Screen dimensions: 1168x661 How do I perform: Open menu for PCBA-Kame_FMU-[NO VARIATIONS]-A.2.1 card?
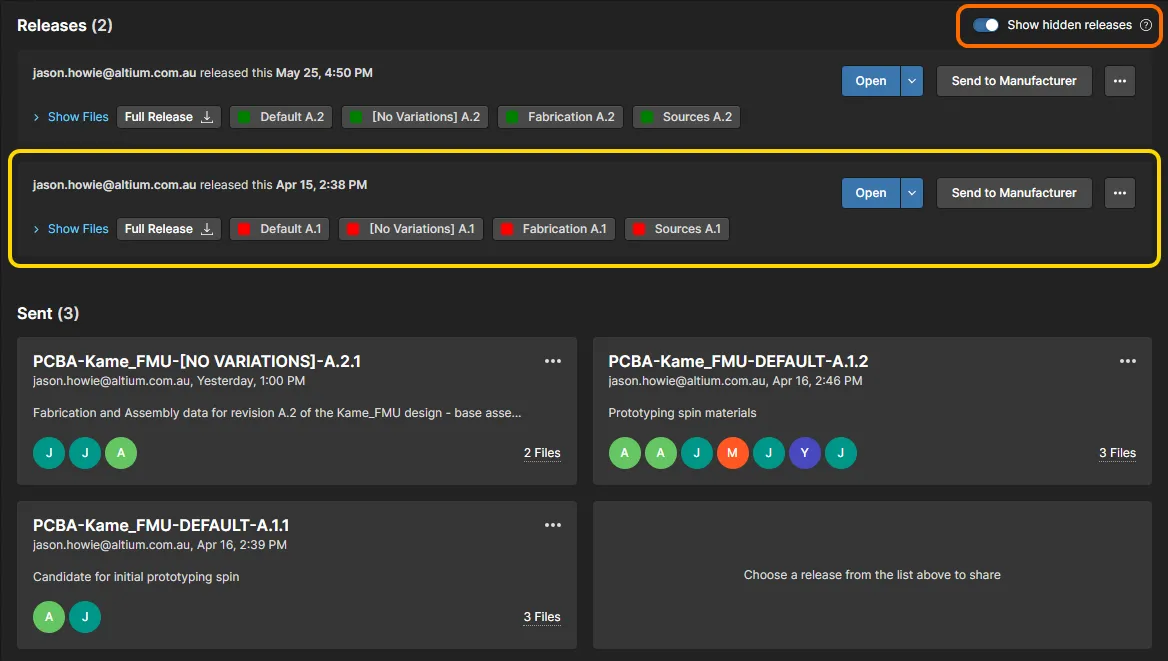[553, 361]
